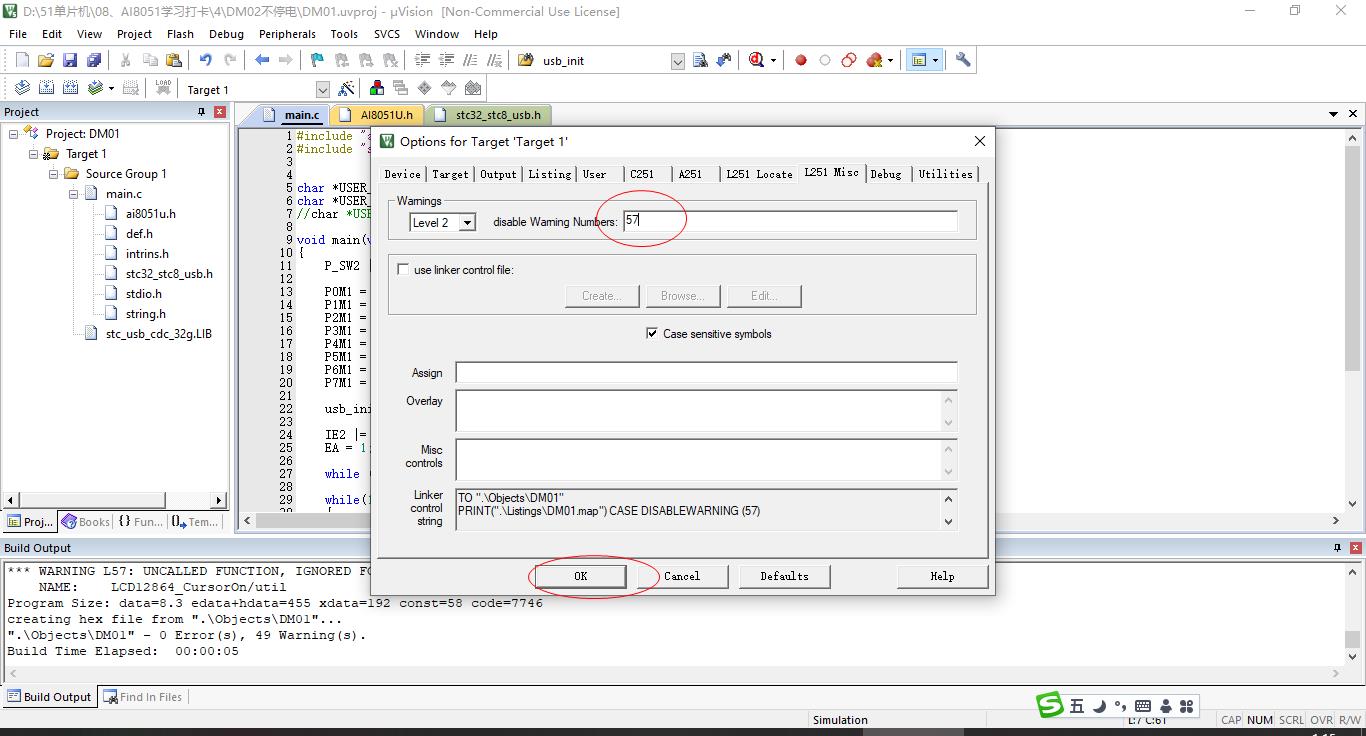Image resolution: width=1366 pixels, height=736 pixels.
Task: Uncheck Case sensitive symbols
Action: (x=652, y=333)
